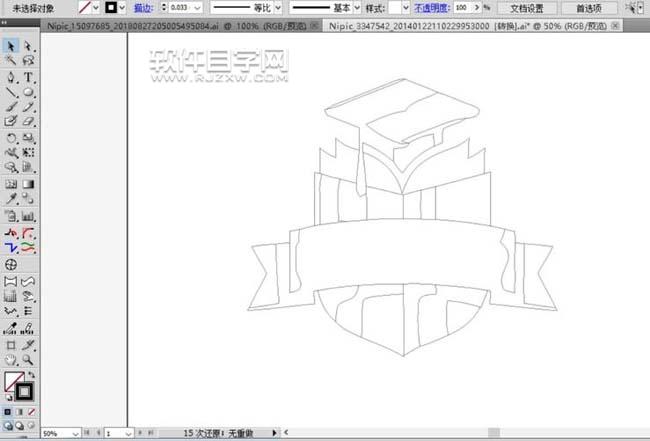Close the Nipic_3347542 document tab
This screenshot has height=441, width=650.
615,26
